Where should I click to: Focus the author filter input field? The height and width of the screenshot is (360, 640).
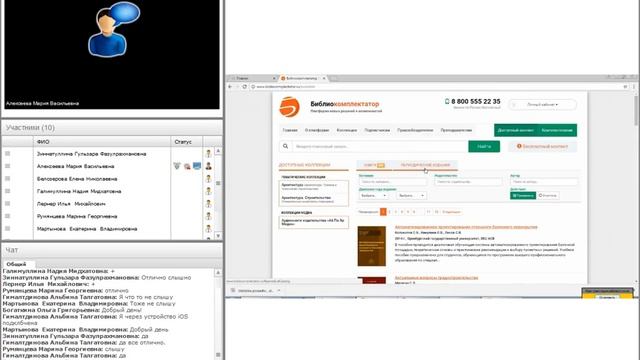(x=544, y=182)
